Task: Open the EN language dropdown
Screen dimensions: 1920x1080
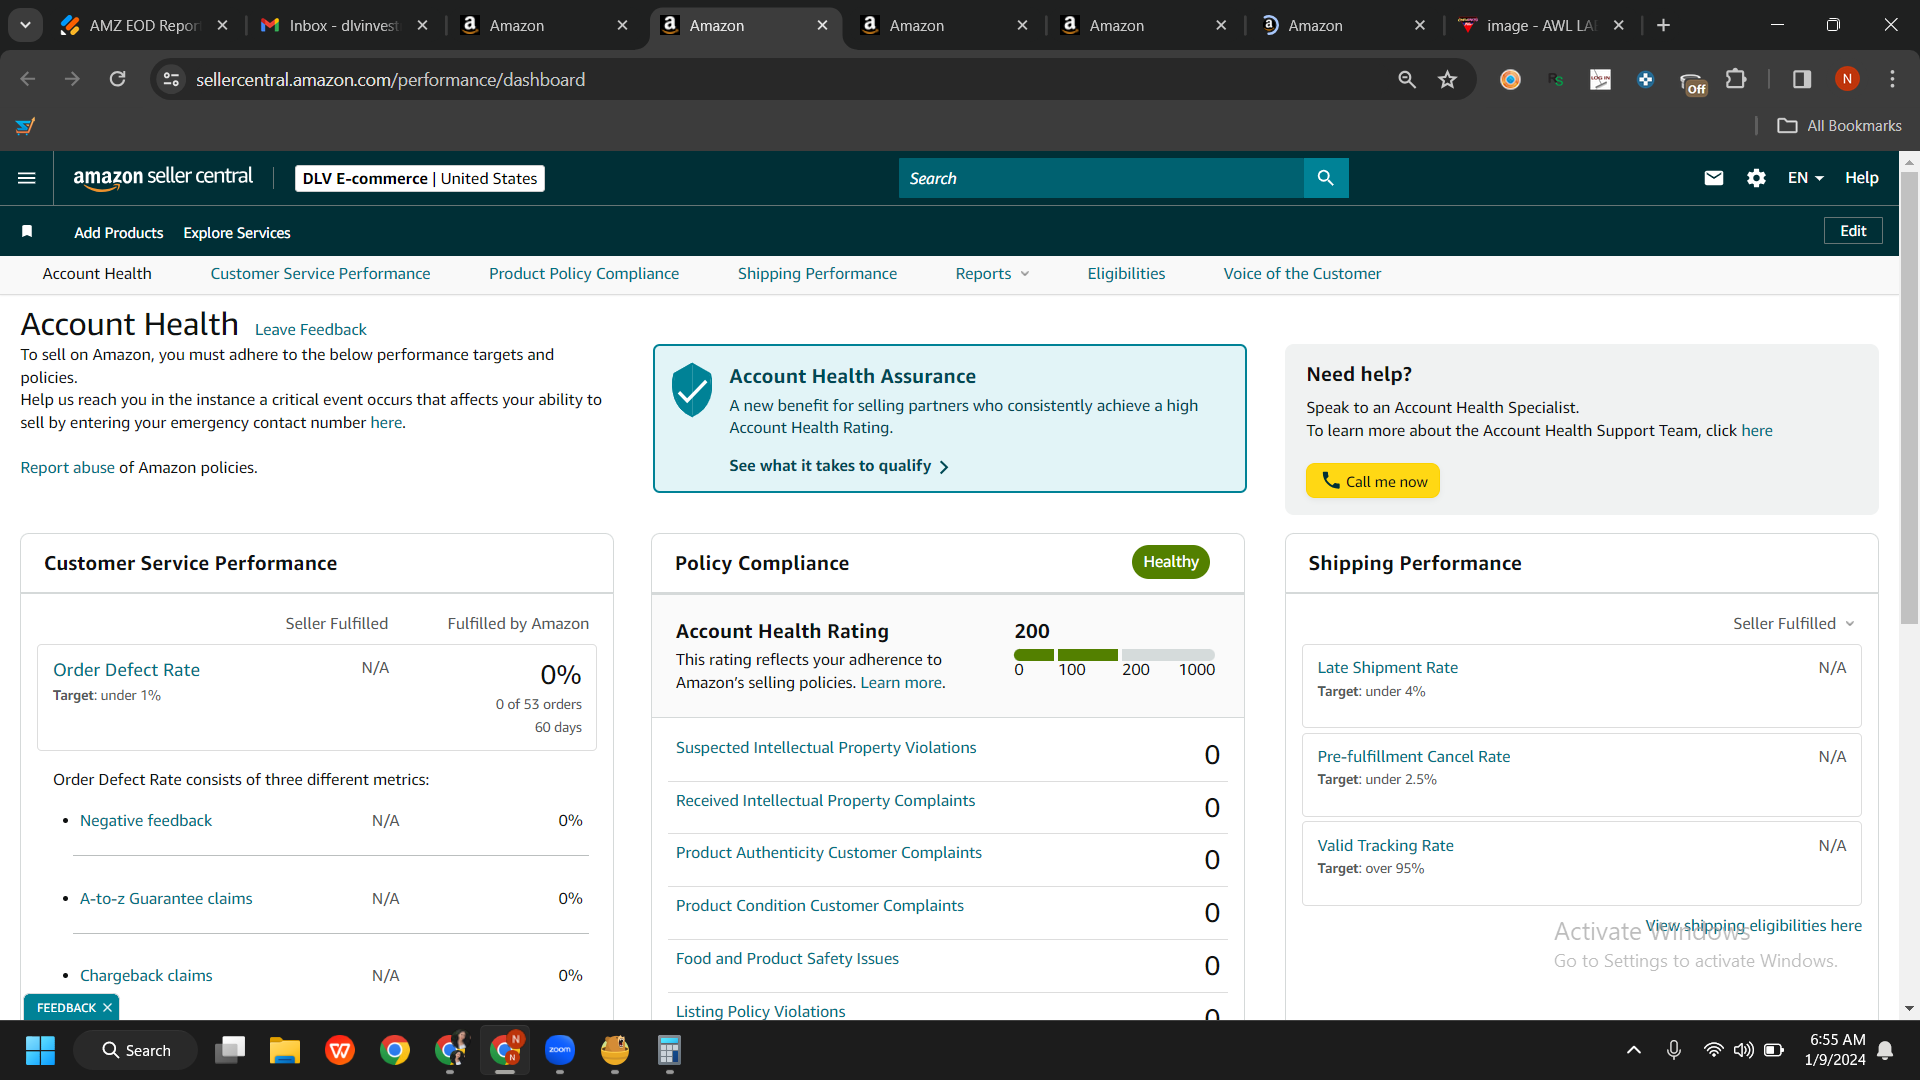Action: coord(1806,178)
